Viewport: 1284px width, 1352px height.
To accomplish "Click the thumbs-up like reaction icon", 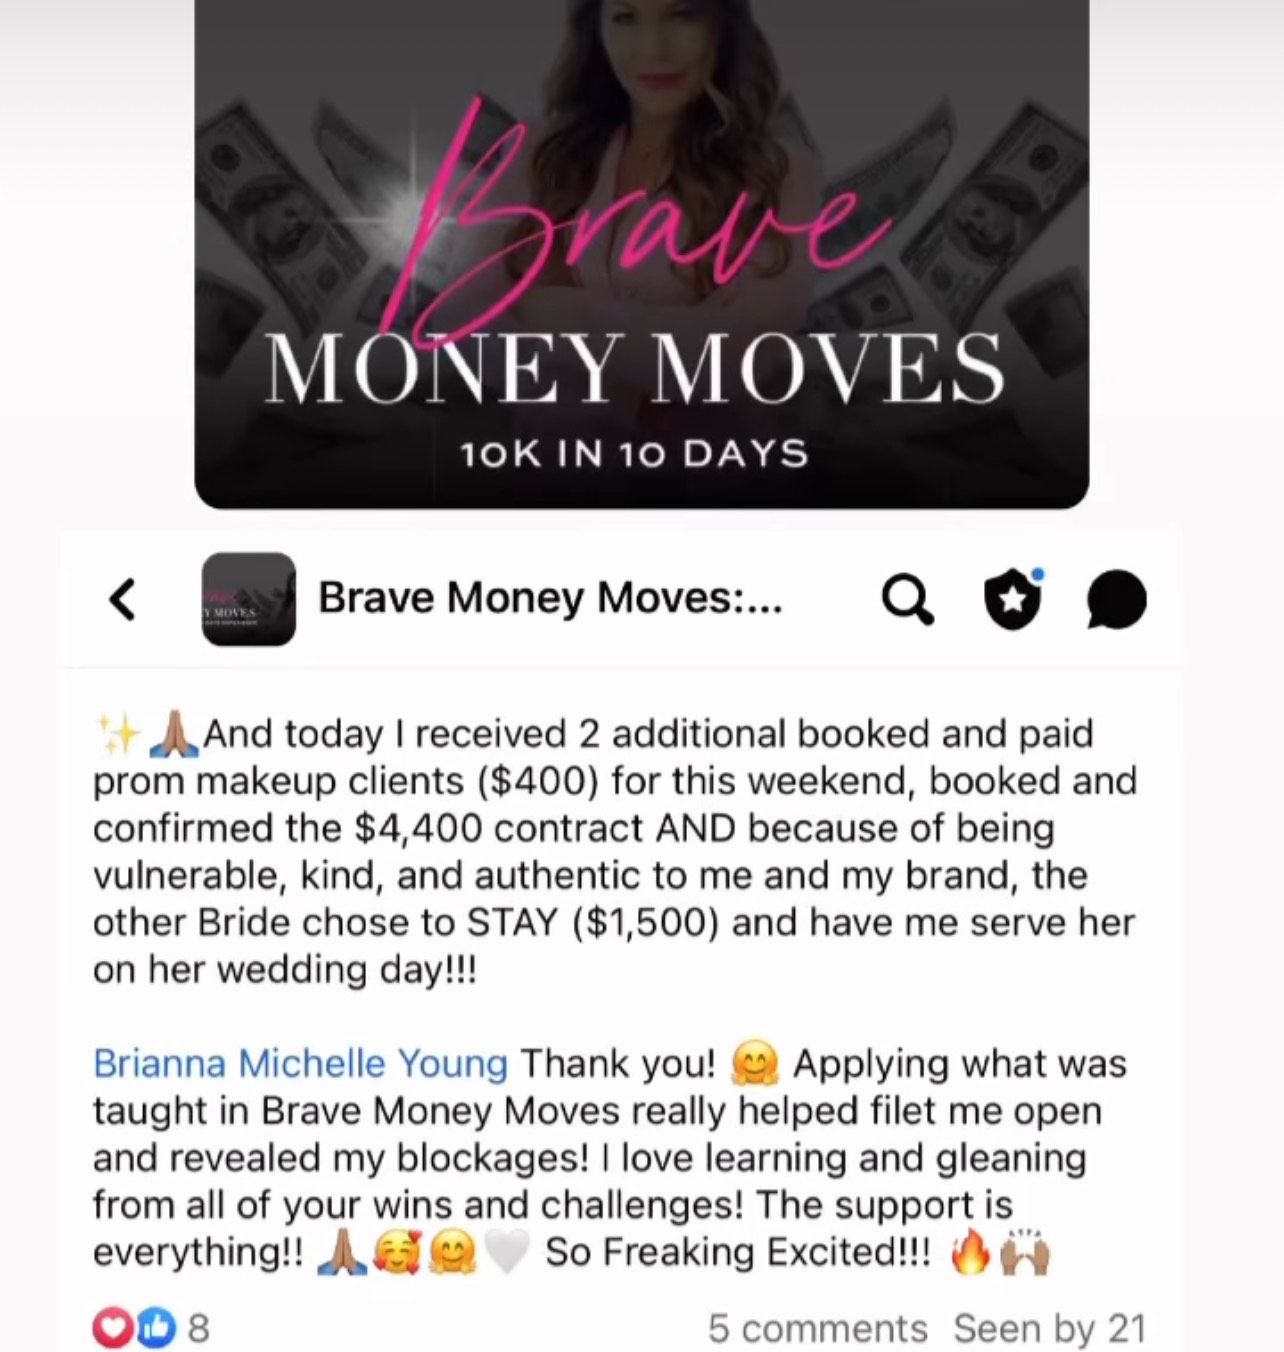I will click(156, 1328).
